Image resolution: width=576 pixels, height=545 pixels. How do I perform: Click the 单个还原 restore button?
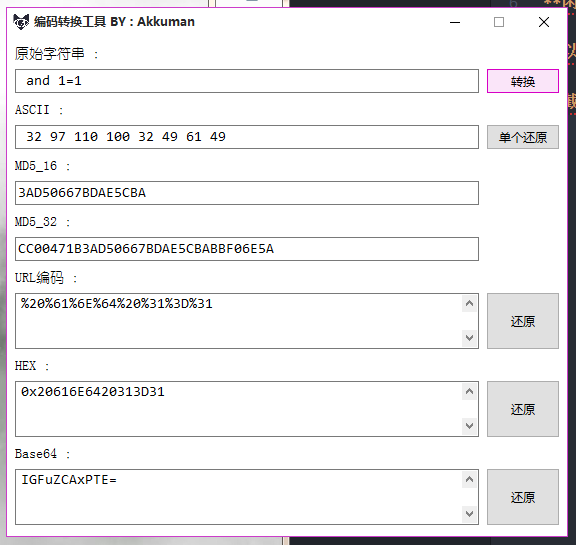523,137
